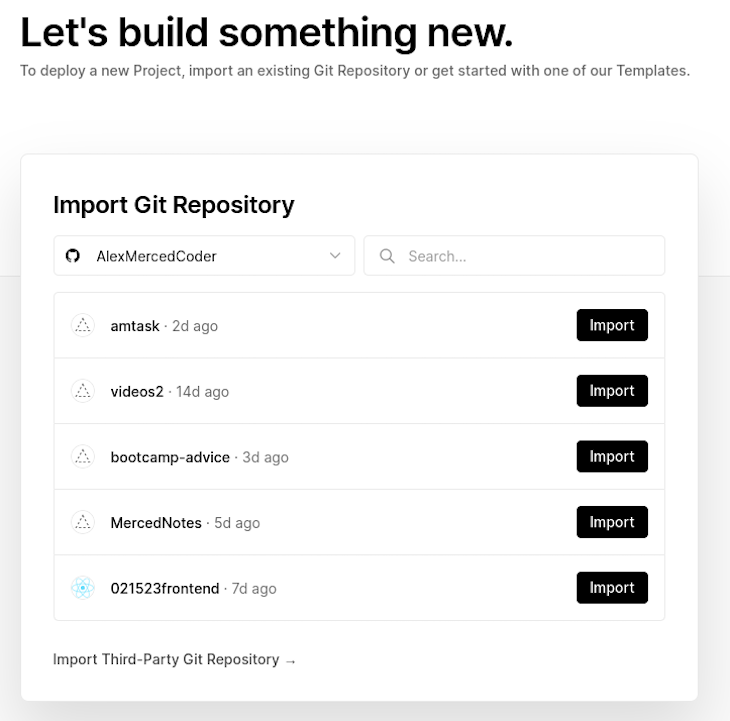Focus the repository Search field
The image size is (730, 721).
[514, 256]
